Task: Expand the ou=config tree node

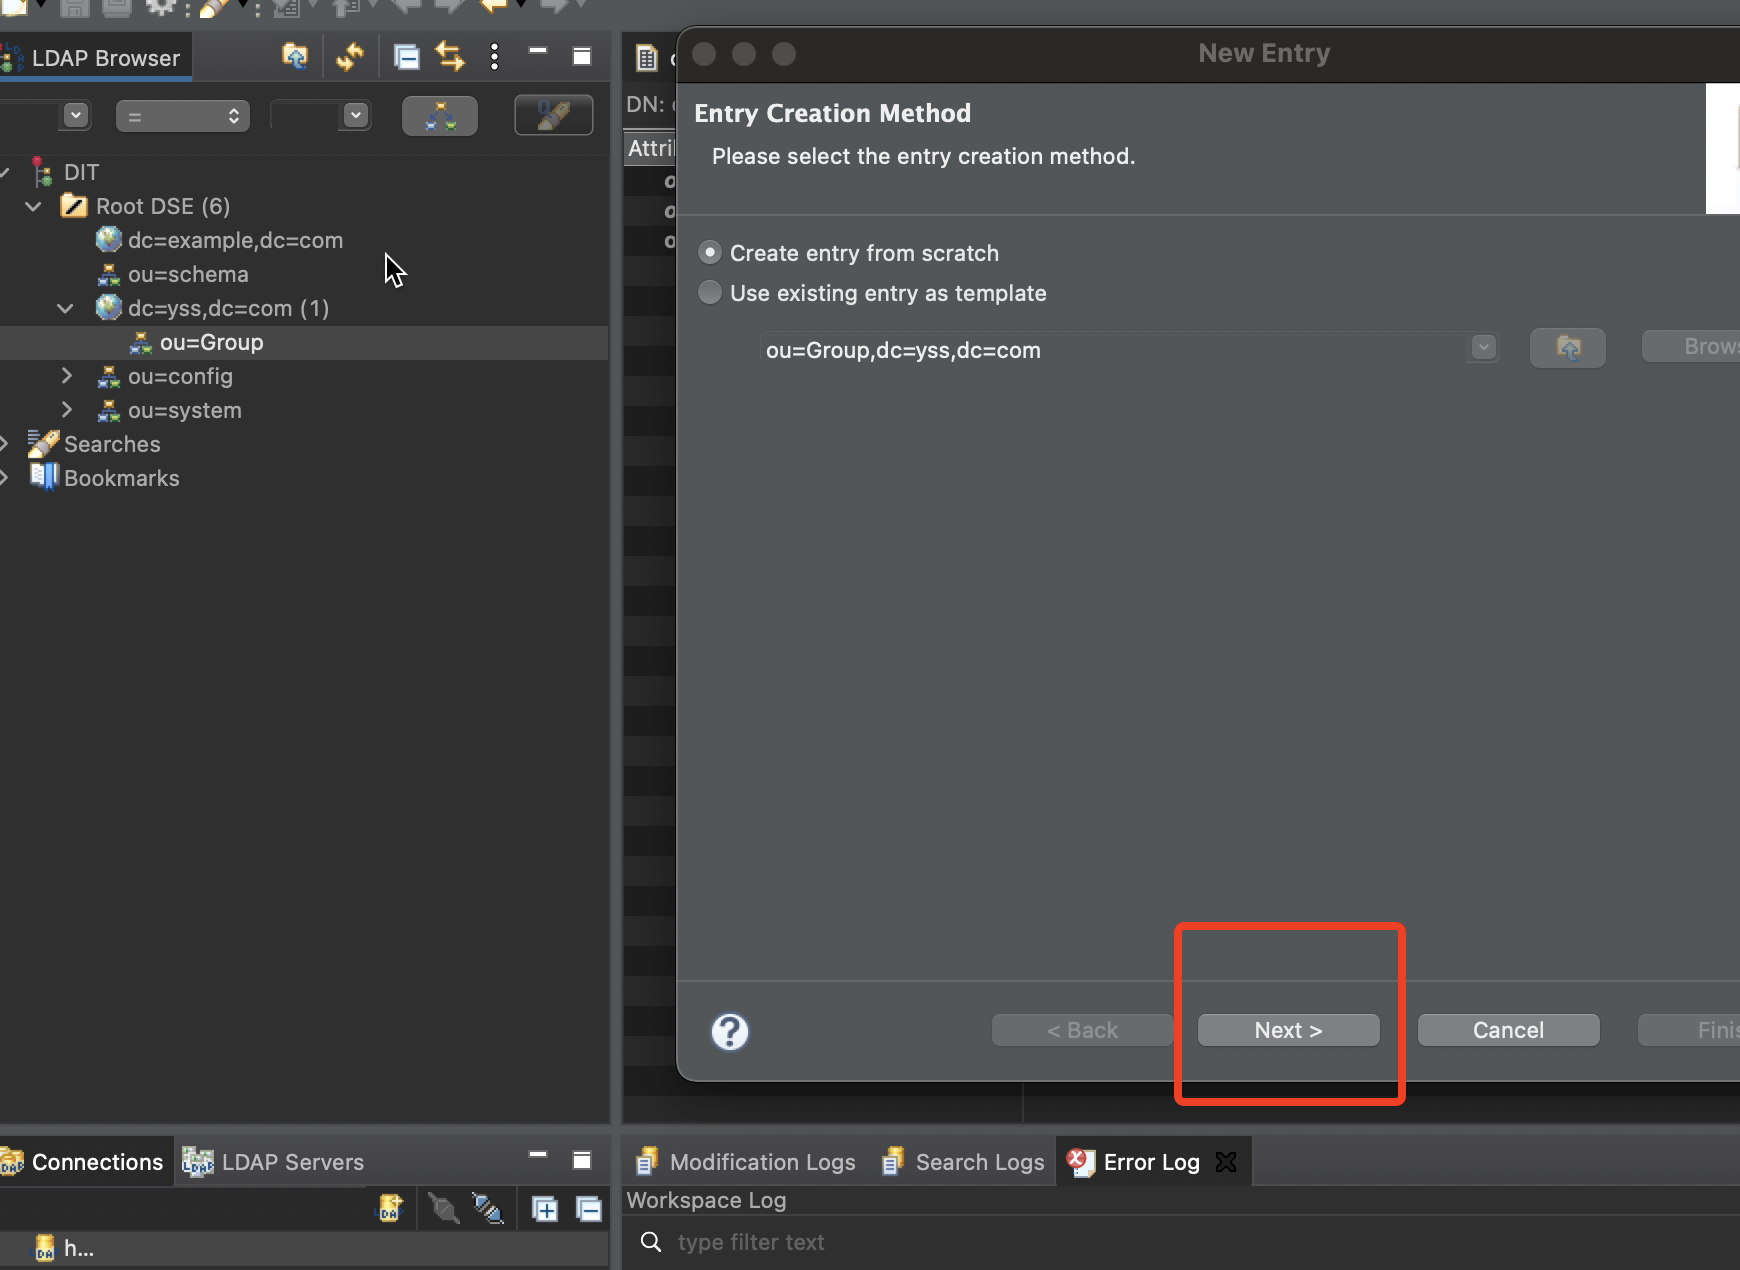Action: click(x=67, y=376)
